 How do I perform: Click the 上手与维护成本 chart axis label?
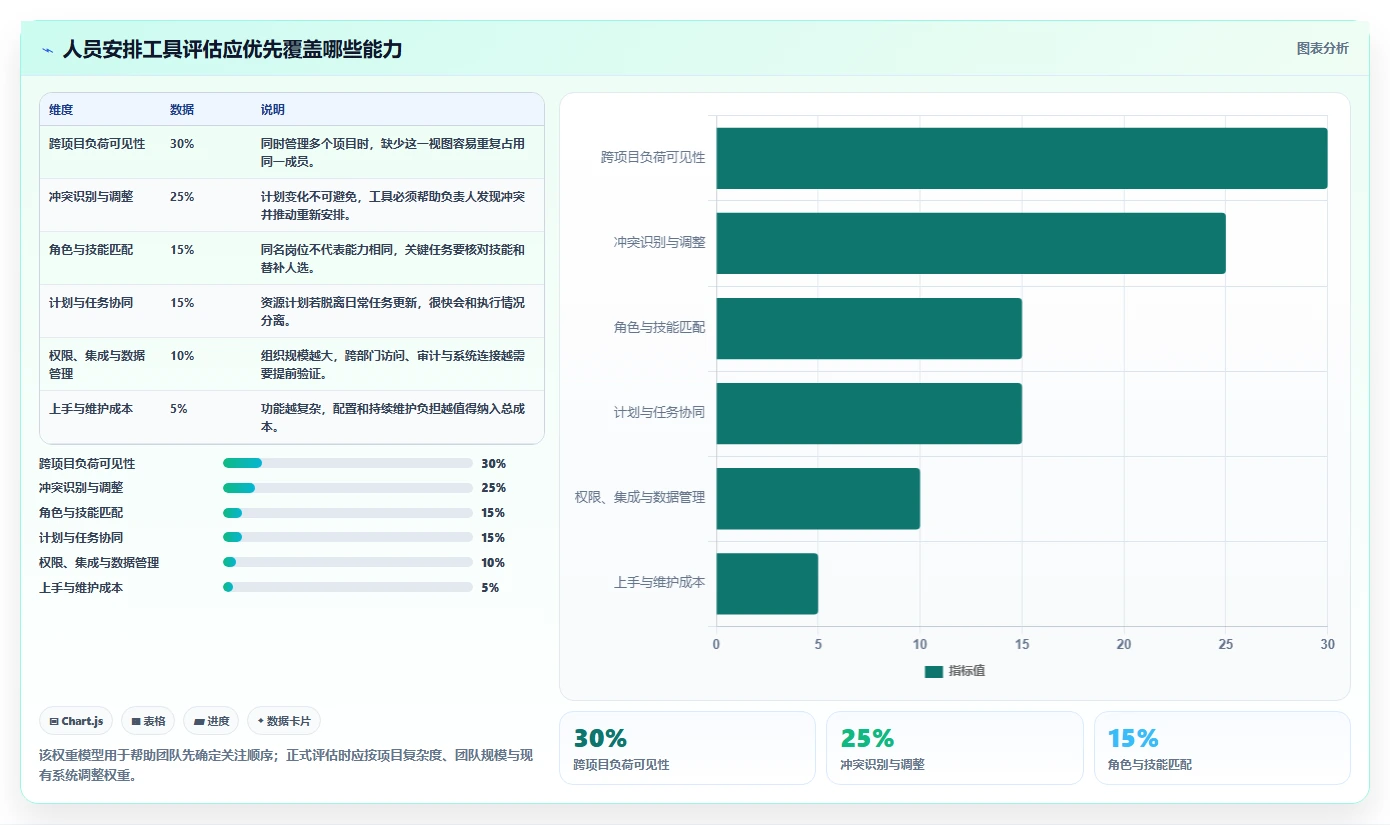click(x=660, y=582)
